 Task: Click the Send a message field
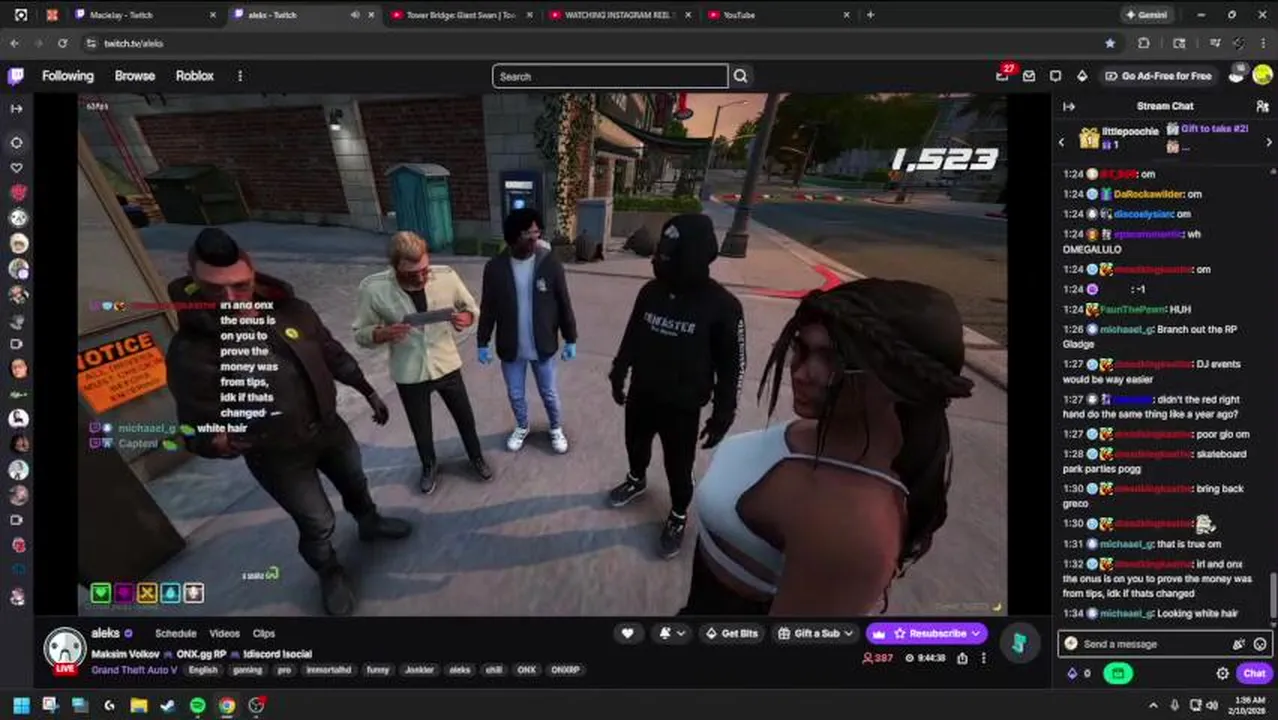(1164, 644)
